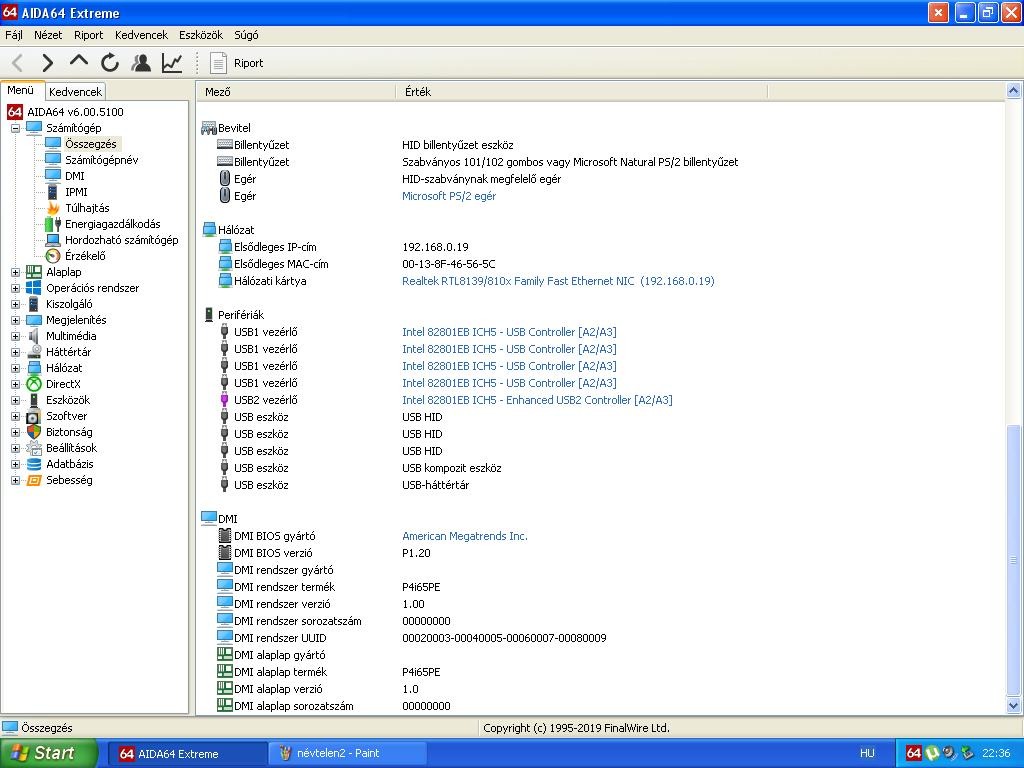Click the Alaplap motherboard icon

point(34,272)
